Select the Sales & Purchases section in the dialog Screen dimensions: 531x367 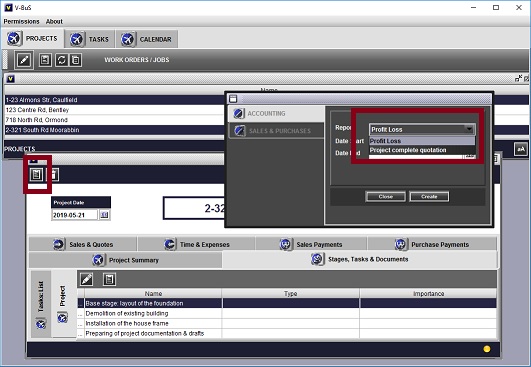tap(276, 131)
